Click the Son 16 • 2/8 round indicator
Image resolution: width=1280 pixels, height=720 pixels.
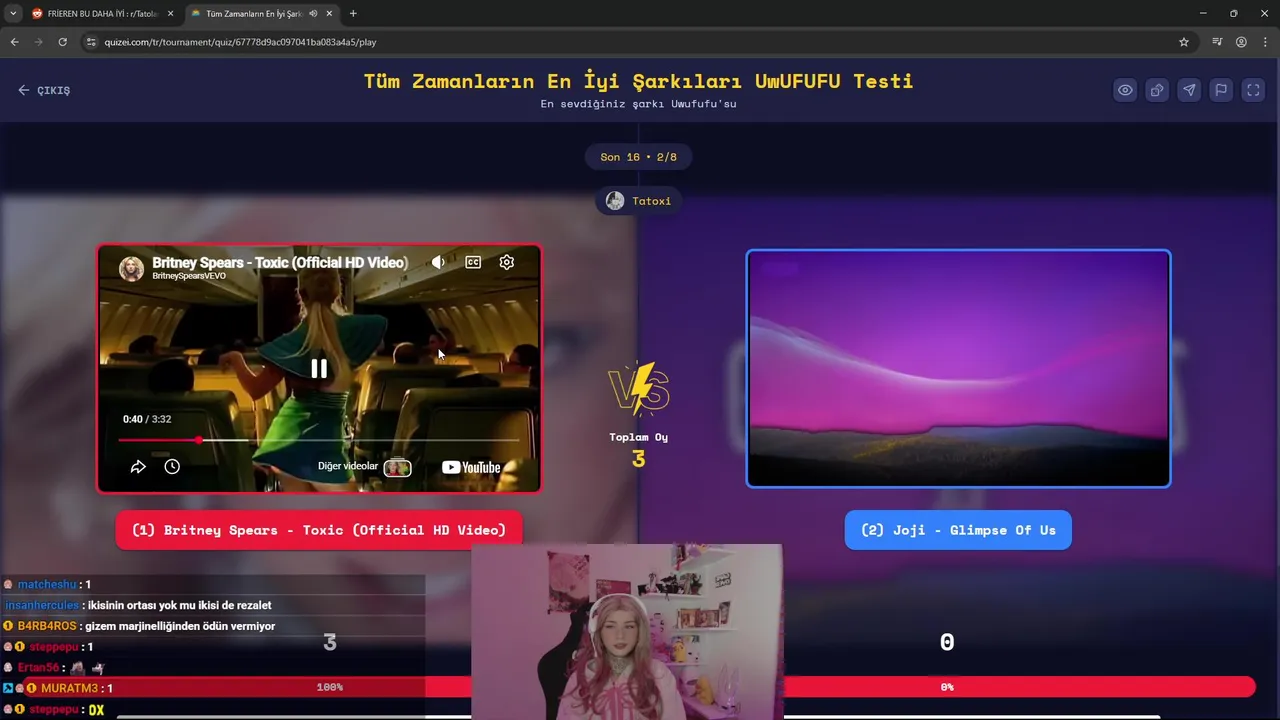639,157
